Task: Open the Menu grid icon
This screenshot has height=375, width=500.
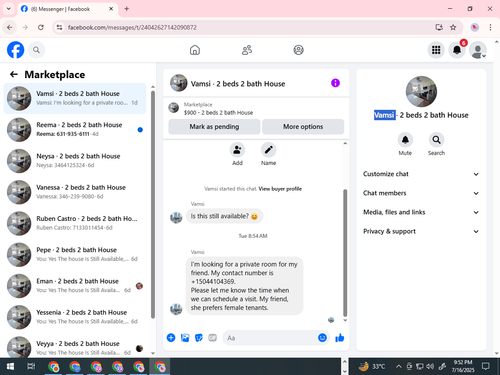Action: pos(436,50)
